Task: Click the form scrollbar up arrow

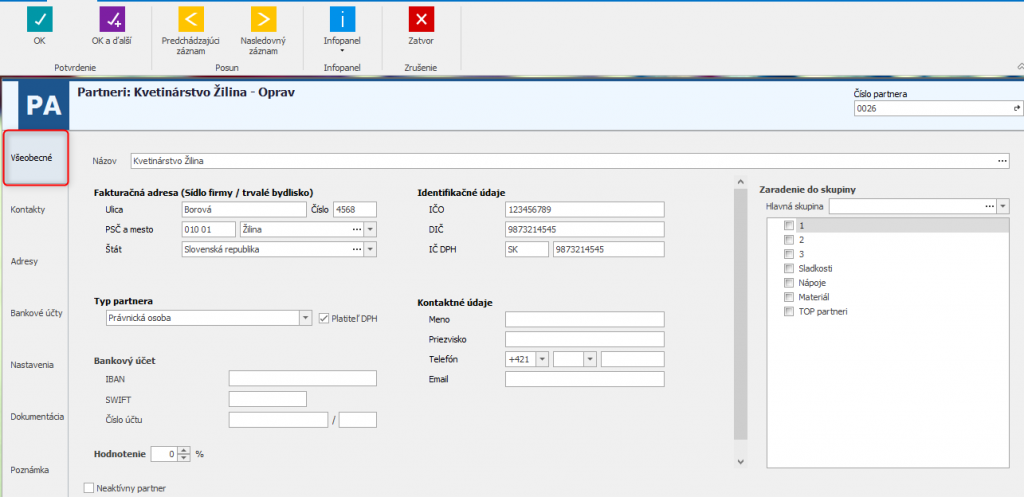Action: (x=740, y=182)
